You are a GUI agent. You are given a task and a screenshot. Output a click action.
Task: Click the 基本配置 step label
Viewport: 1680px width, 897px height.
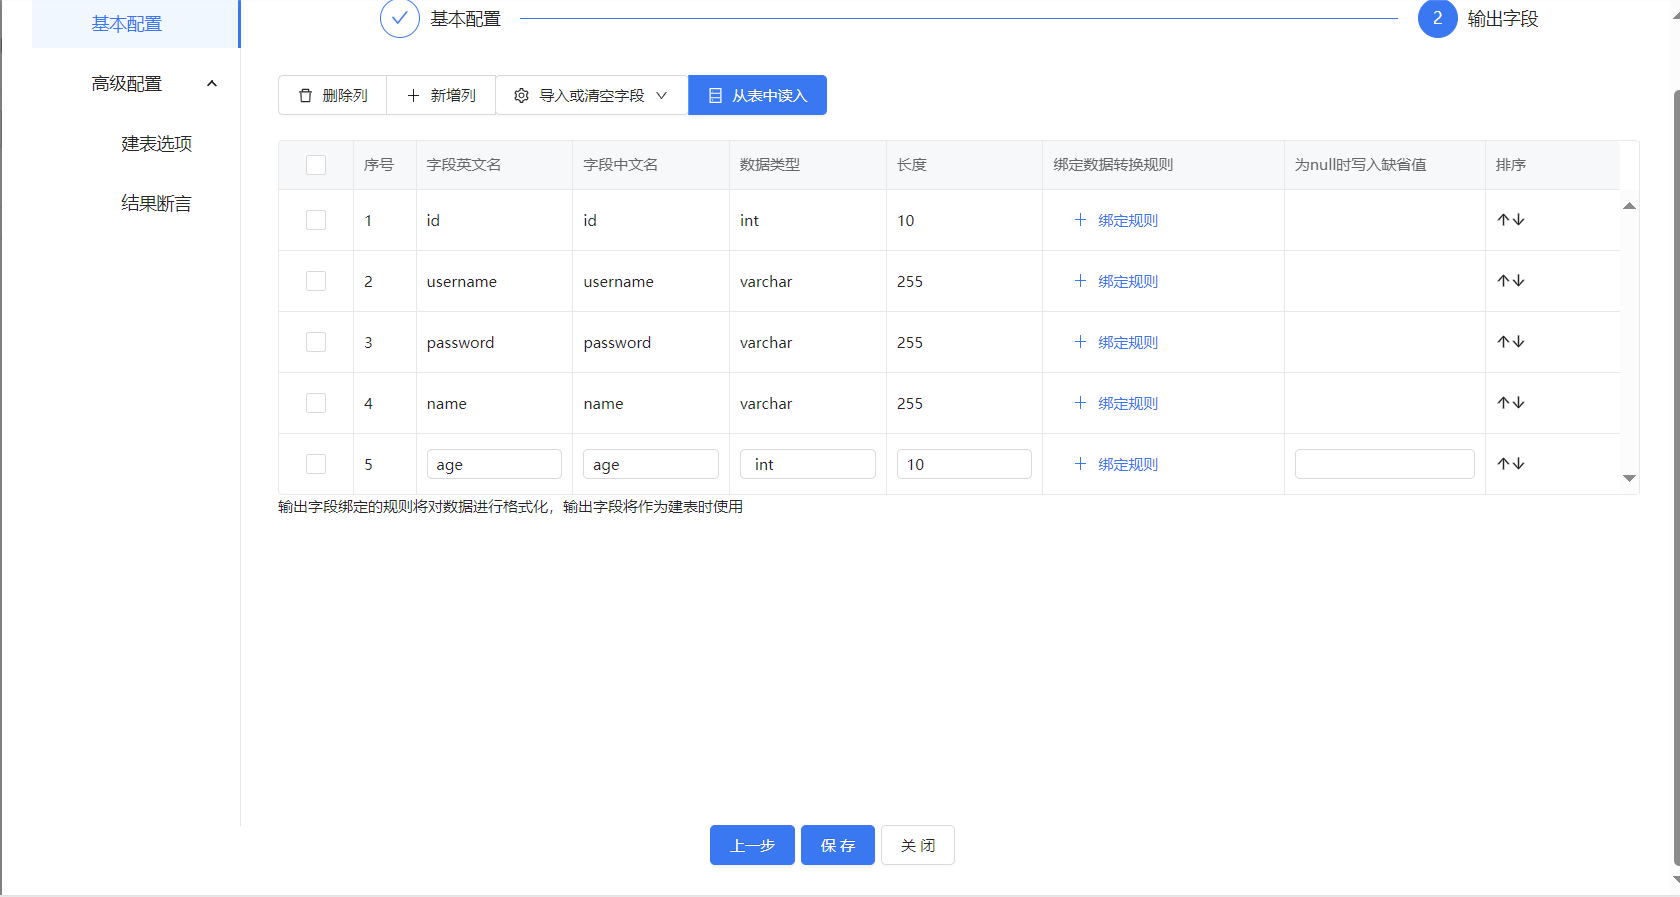point(466,19)
